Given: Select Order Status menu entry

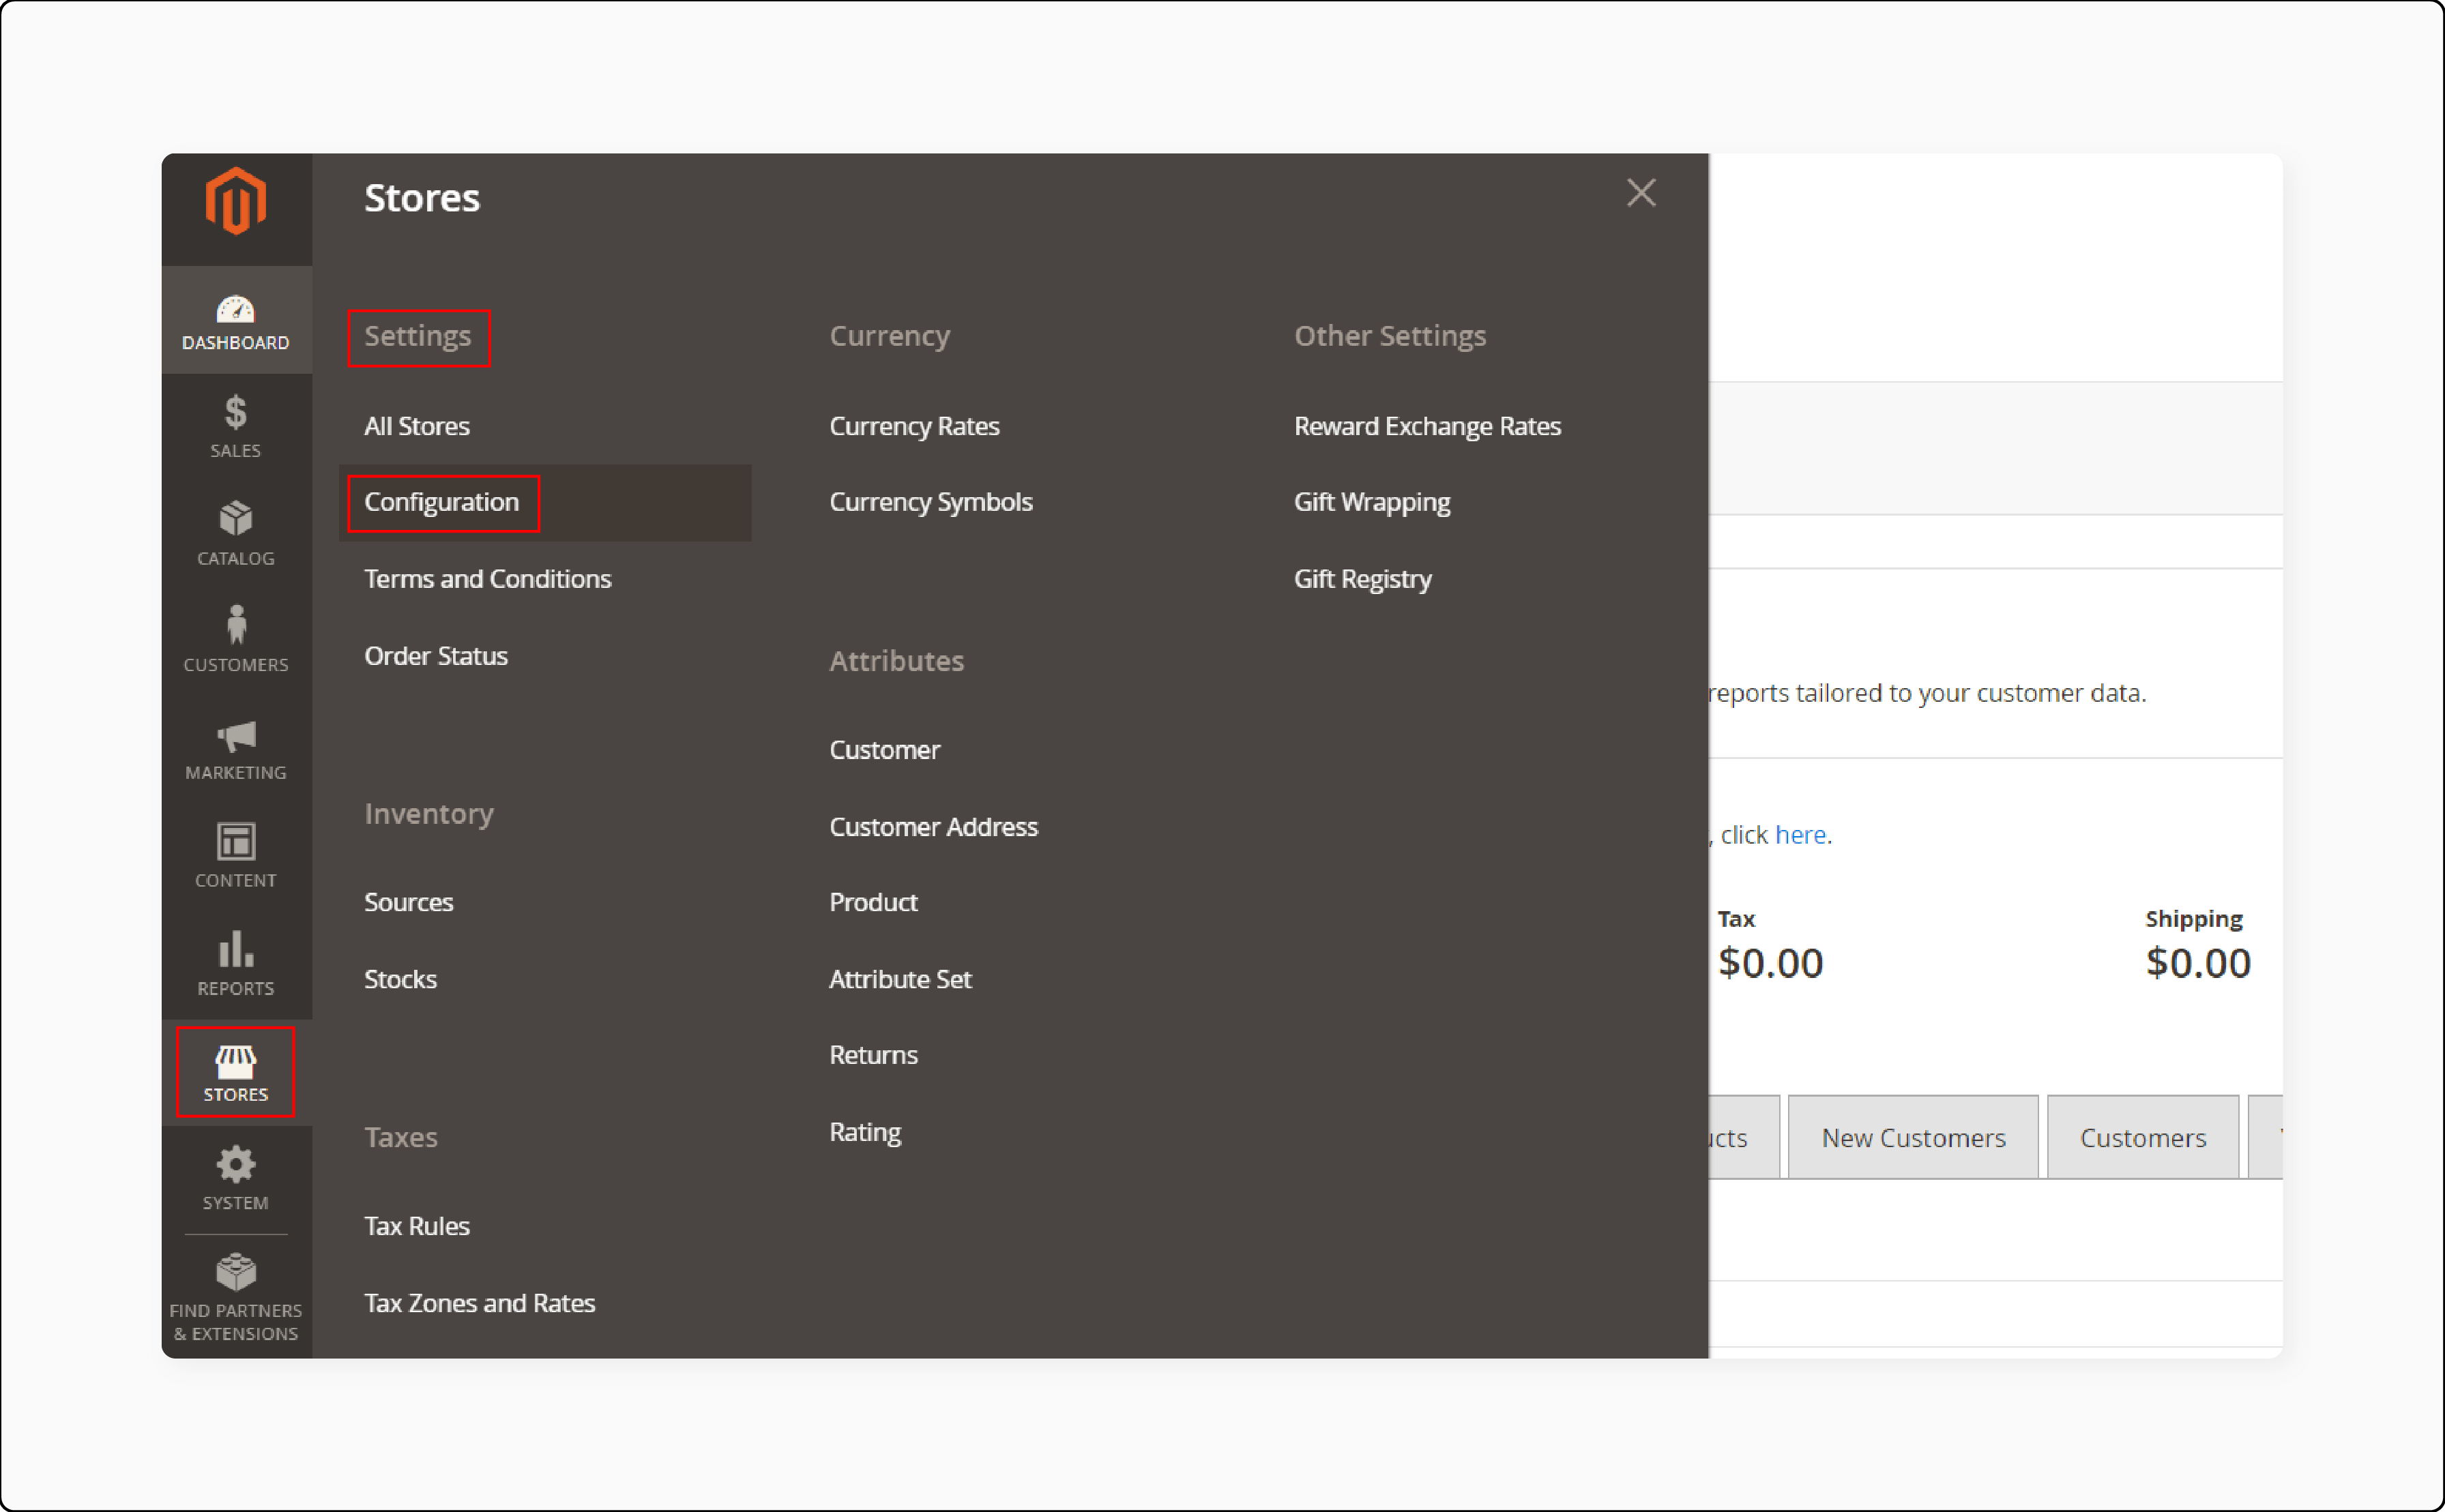Looking at the screenshot, I should pos(436,656).
